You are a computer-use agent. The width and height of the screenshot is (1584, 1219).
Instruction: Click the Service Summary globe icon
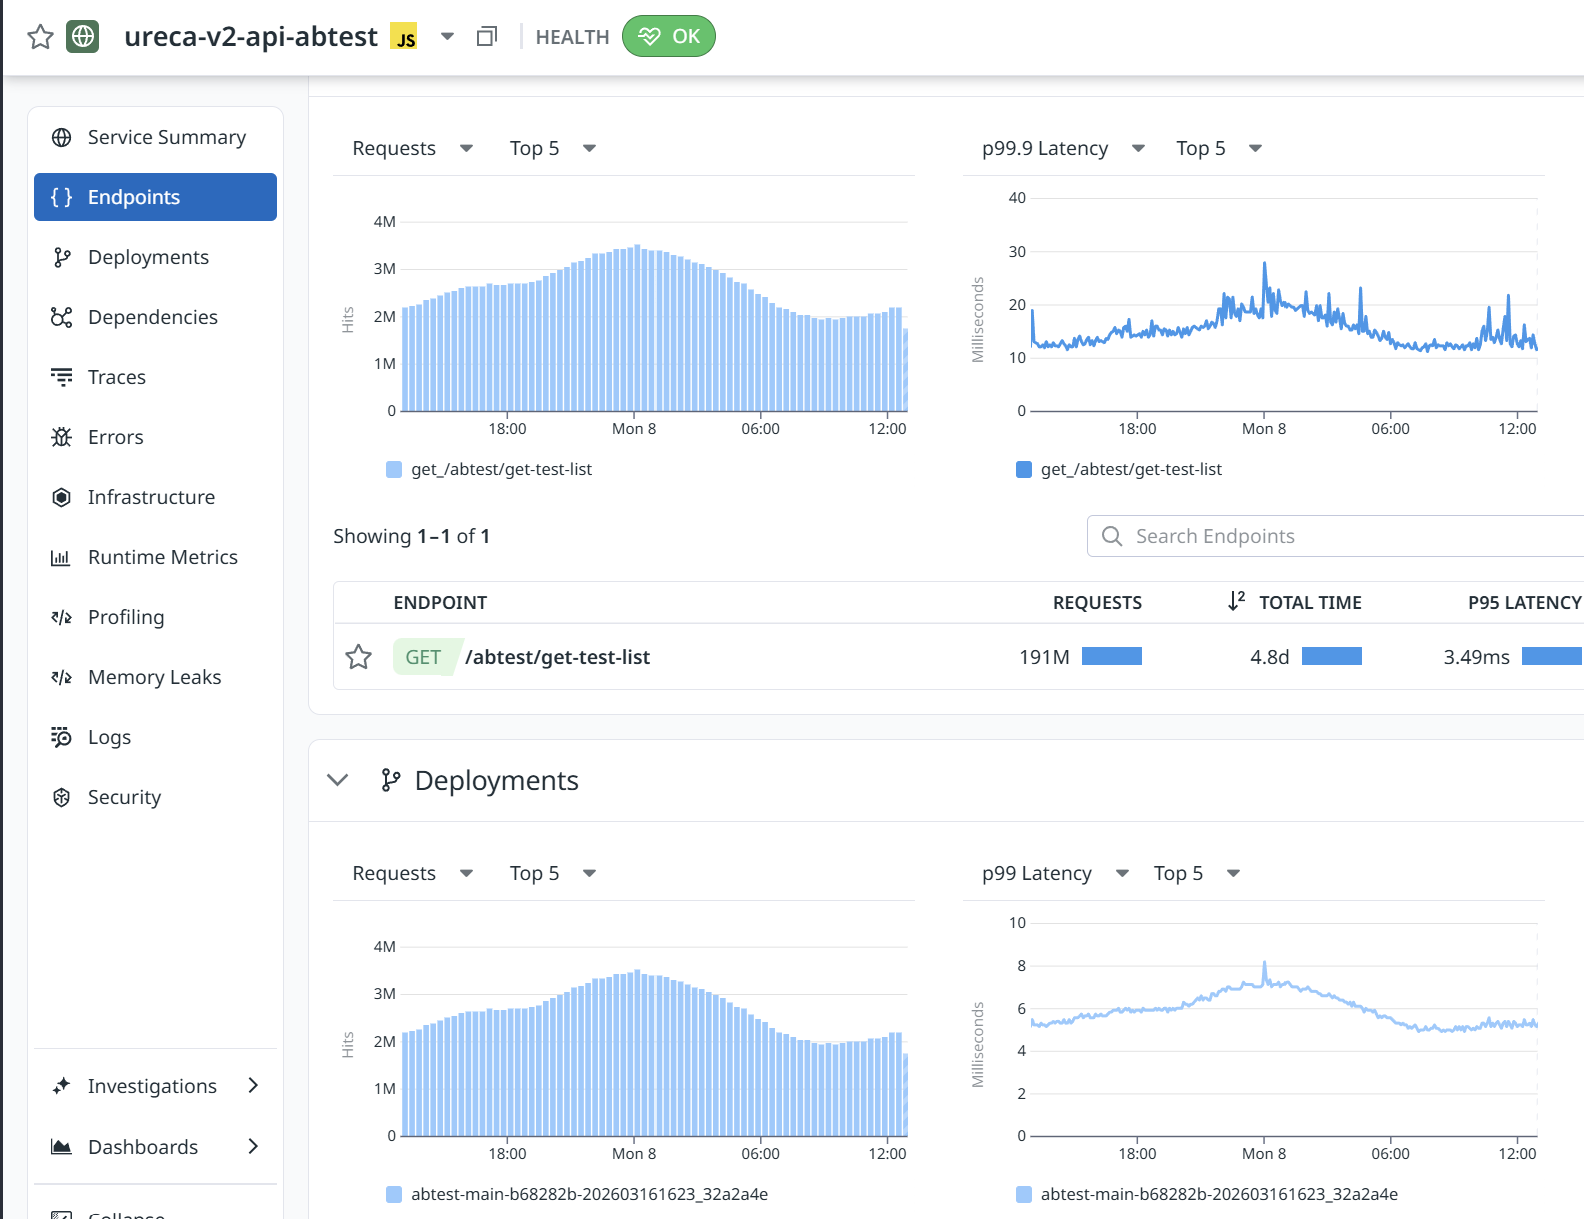[x=61, y=137]
